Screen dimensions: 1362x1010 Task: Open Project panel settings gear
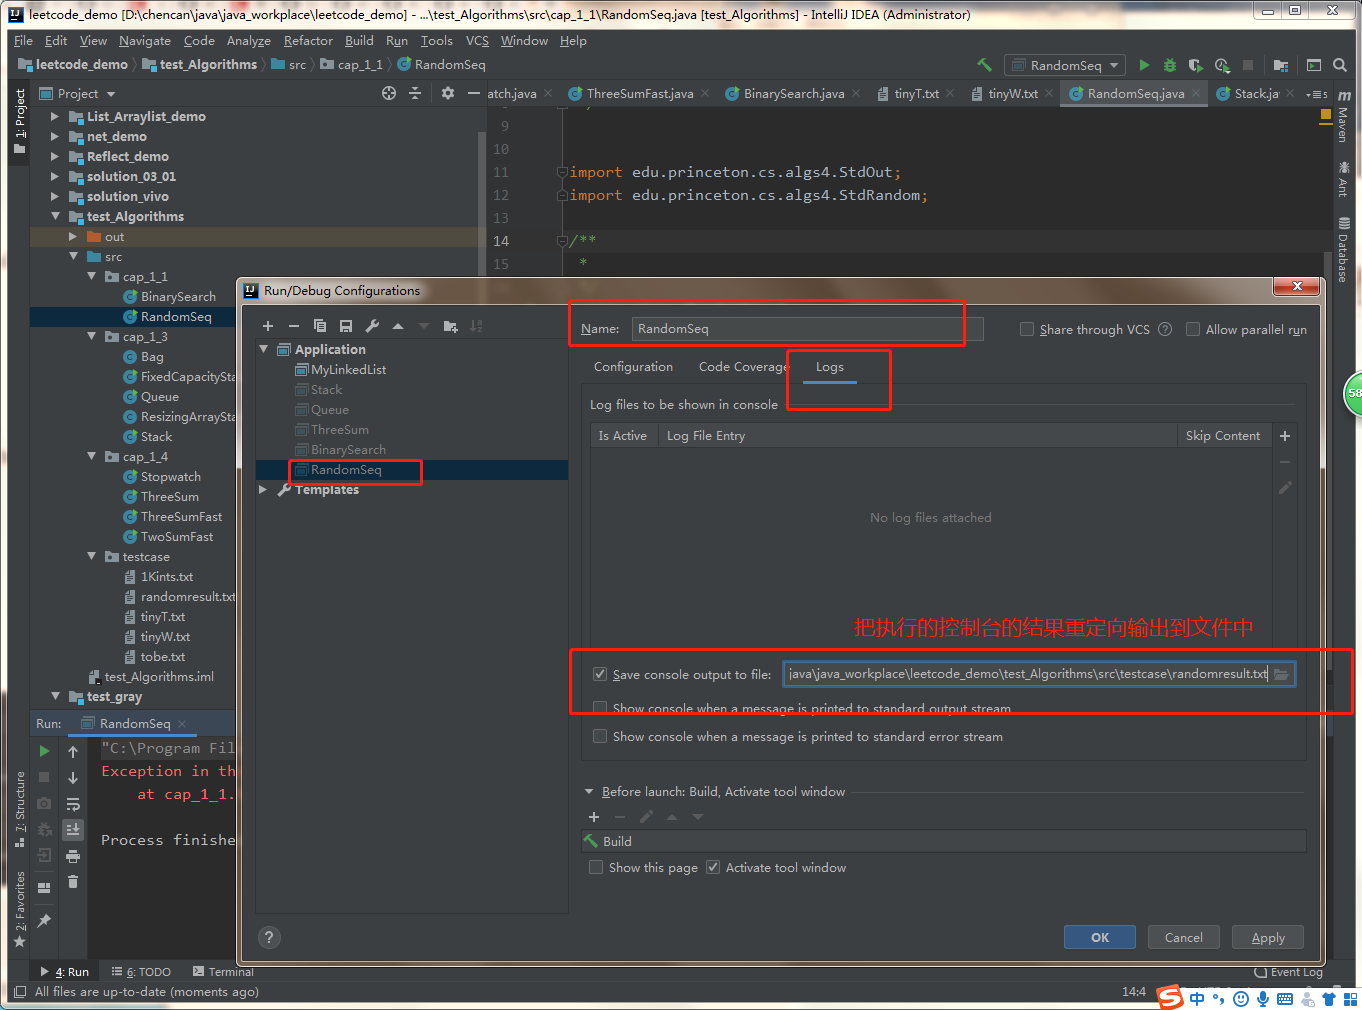pyautogui.click(x=447, y=93)
